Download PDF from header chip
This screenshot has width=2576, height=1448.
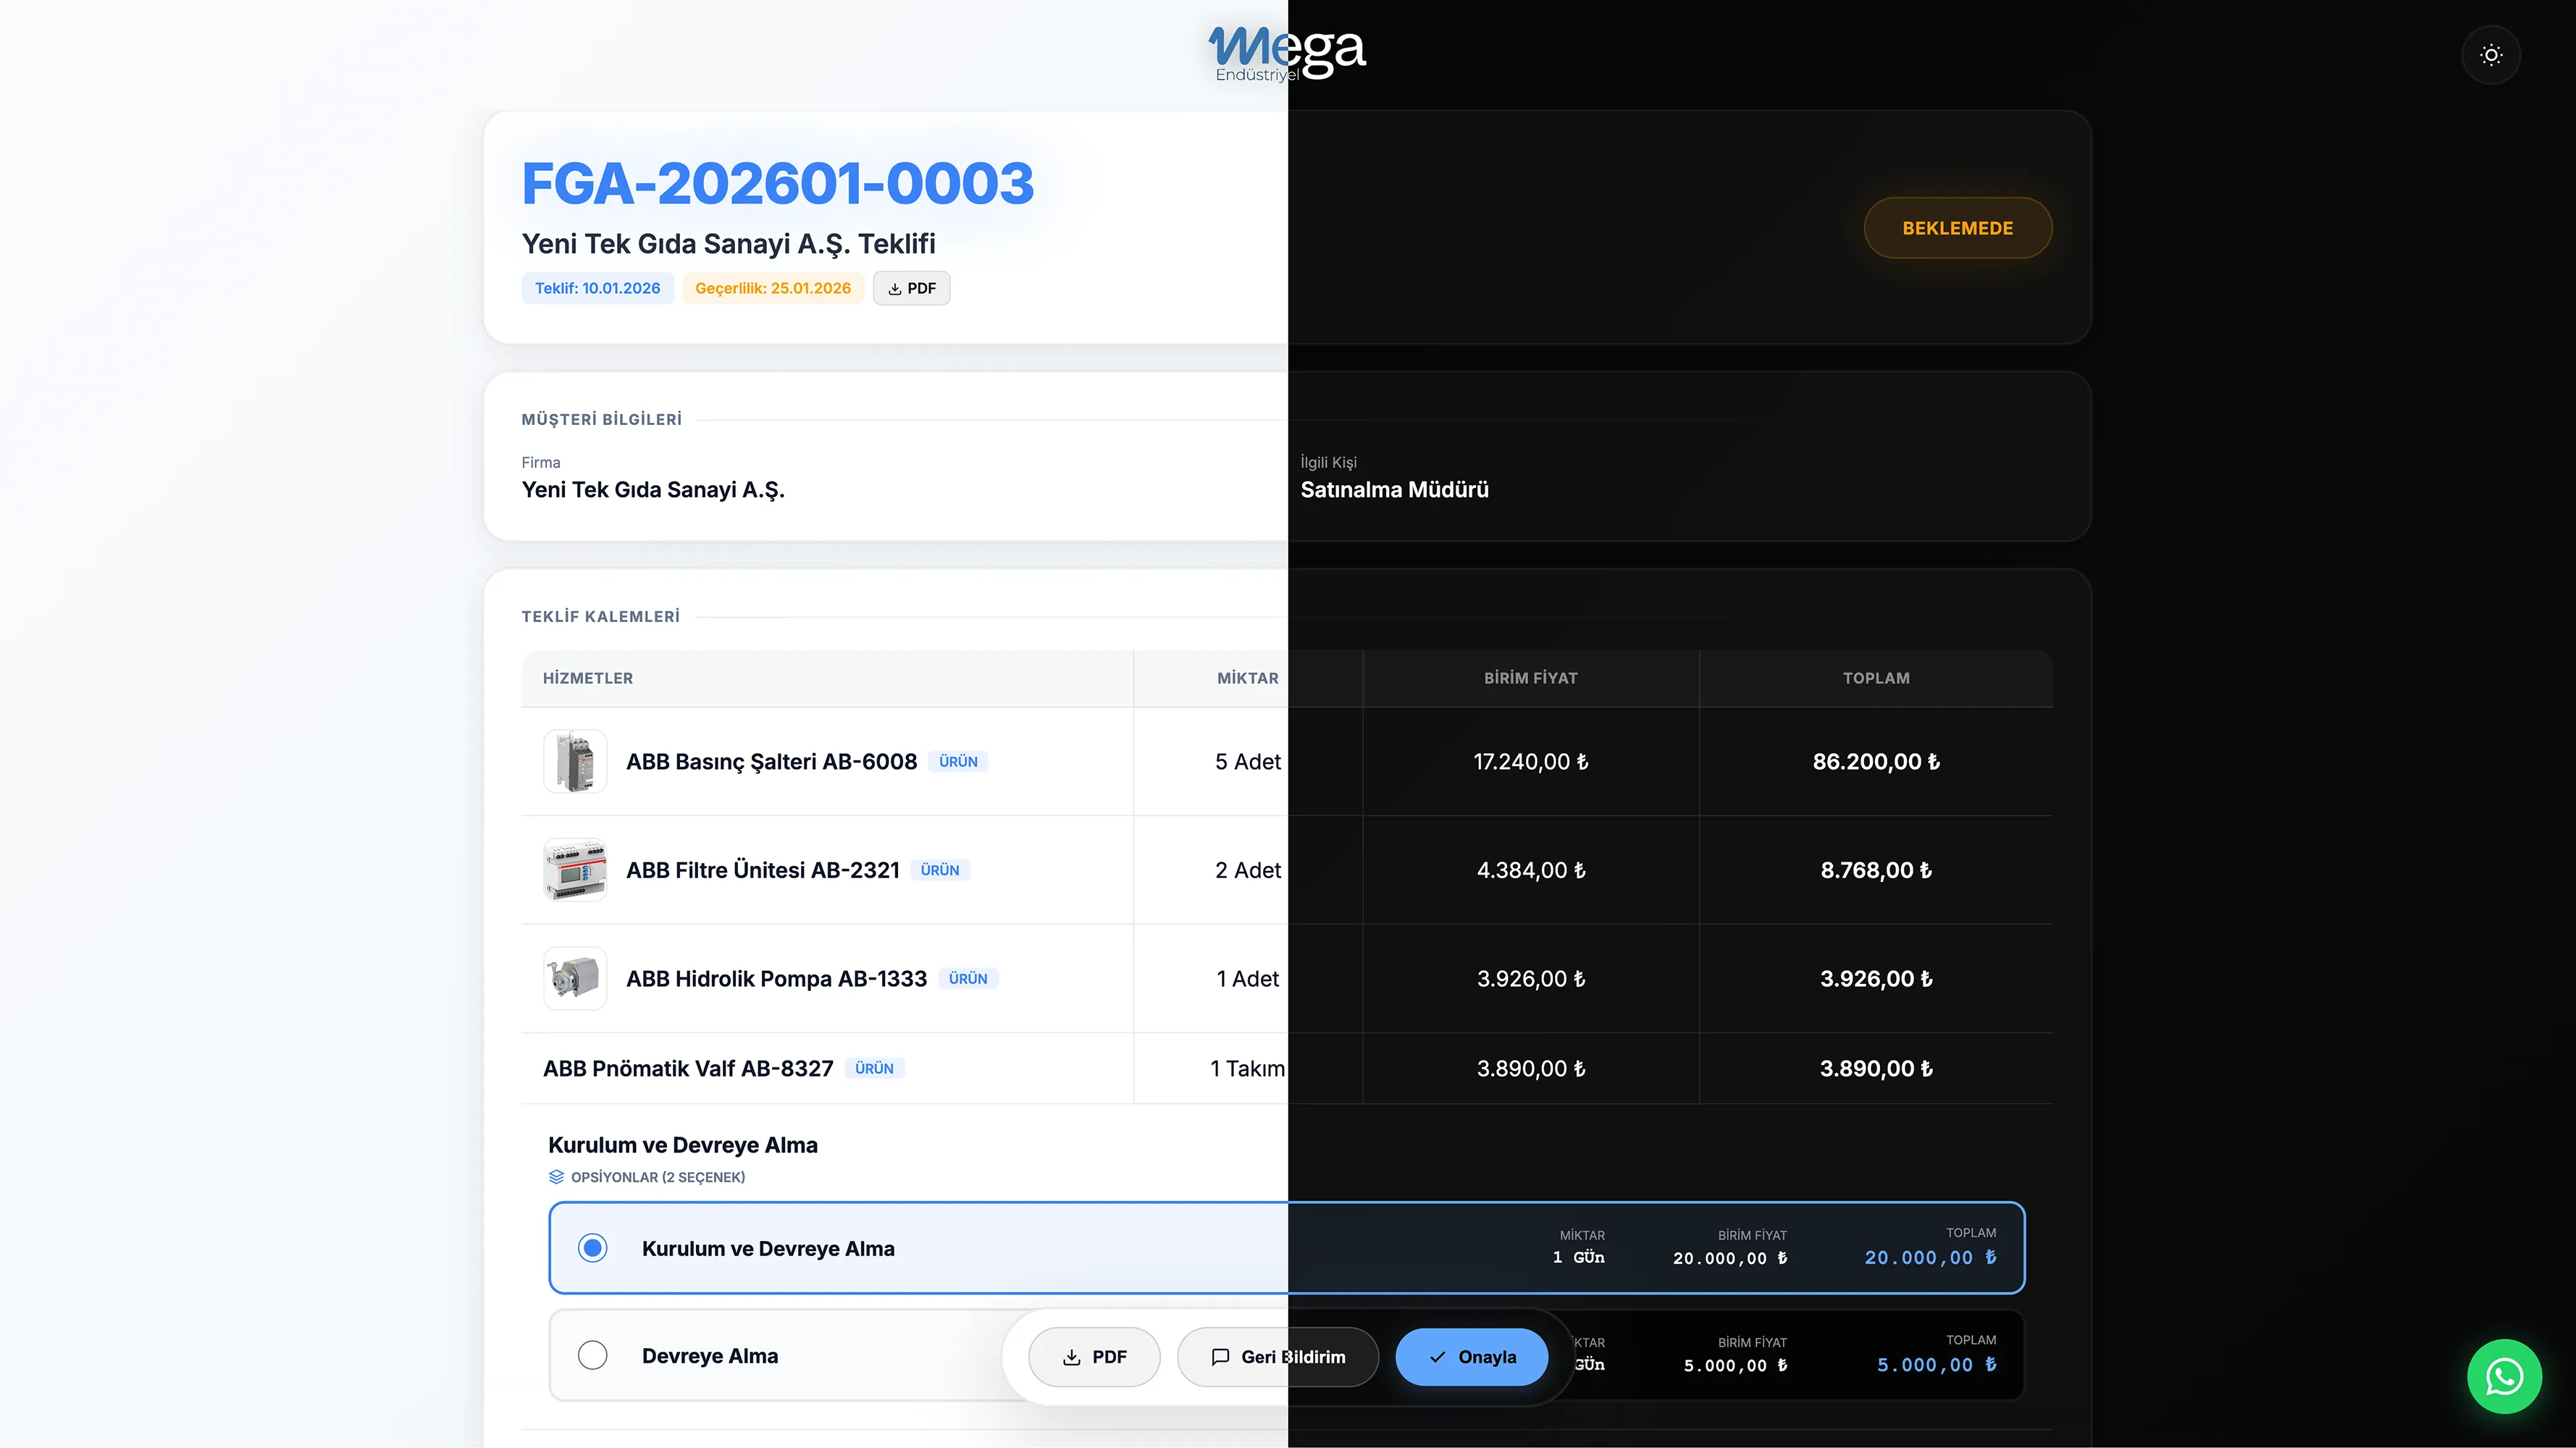point(911,288)
